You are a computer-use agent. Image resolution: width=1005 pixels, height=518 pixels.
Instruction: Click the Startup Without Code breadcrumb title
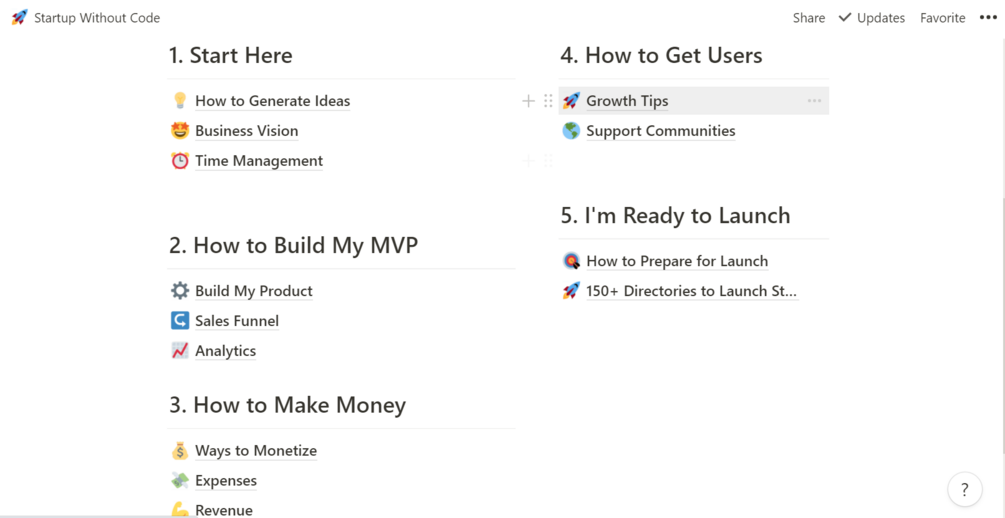(x=96, y=18)
